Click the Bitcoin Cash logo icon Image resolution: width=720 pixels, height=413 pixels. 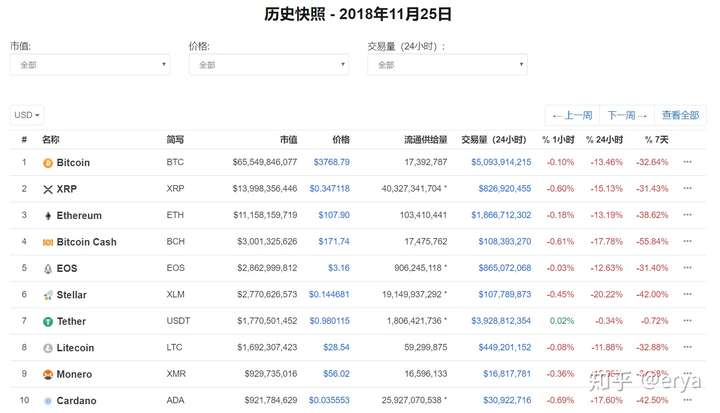[48, 243]
